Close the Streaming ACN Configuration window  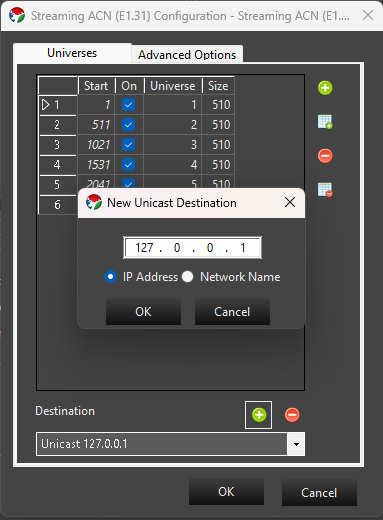point(368,15)
